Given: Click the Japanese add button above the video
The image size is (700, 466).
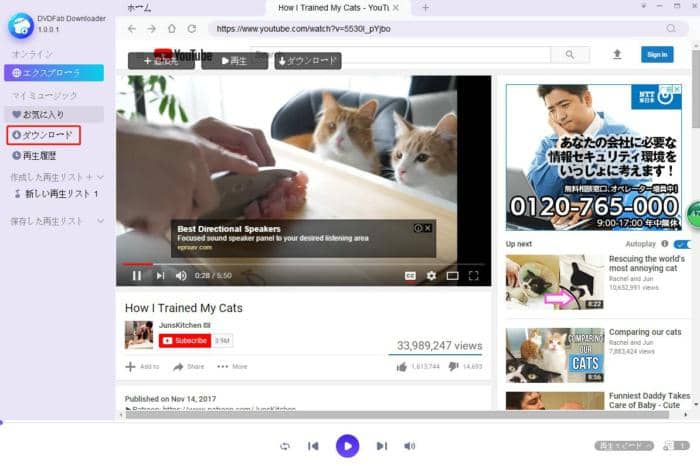Looking at the screenshot, I should (x=161, y=61).
